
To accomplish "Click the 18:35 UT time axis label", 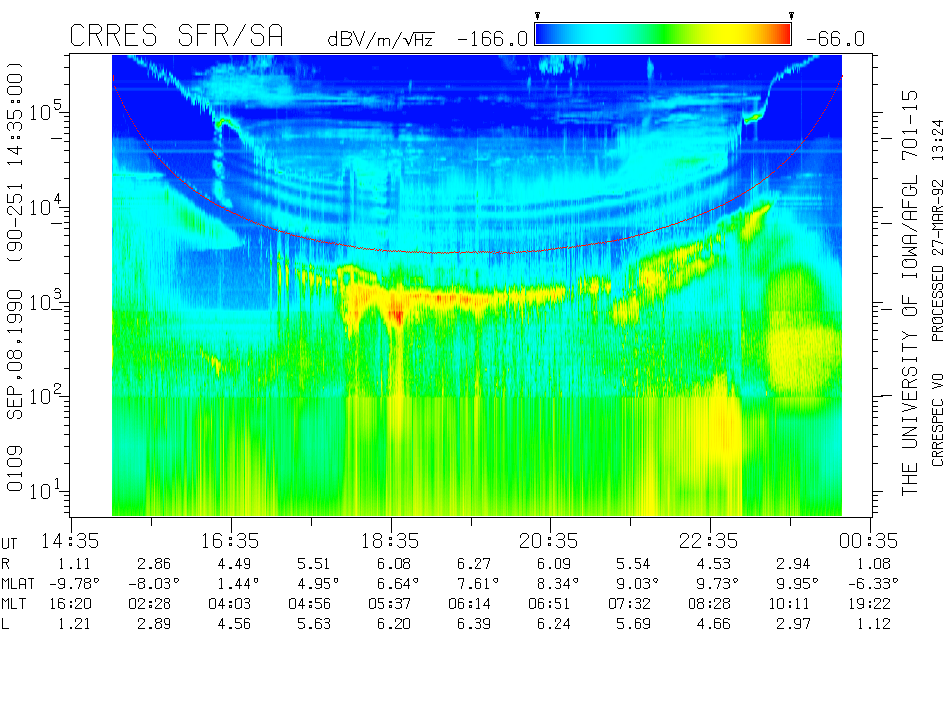I will (x=390, y=541).
